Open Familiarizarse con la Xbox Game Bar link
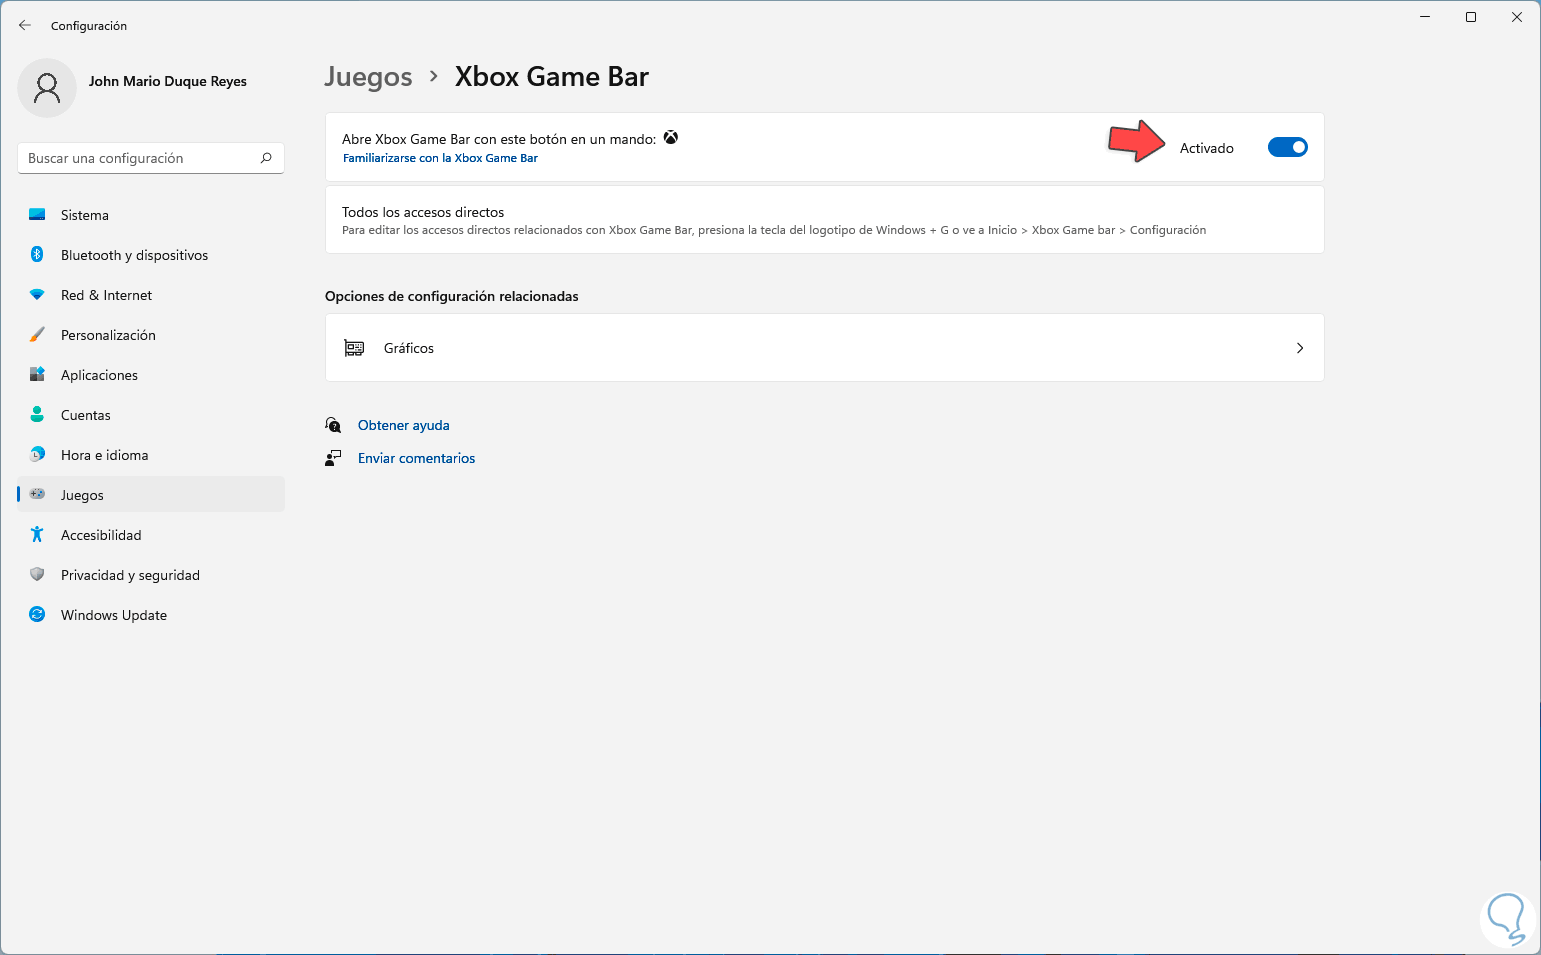The width and height of the screenshot is (1541, 955). 440,158
